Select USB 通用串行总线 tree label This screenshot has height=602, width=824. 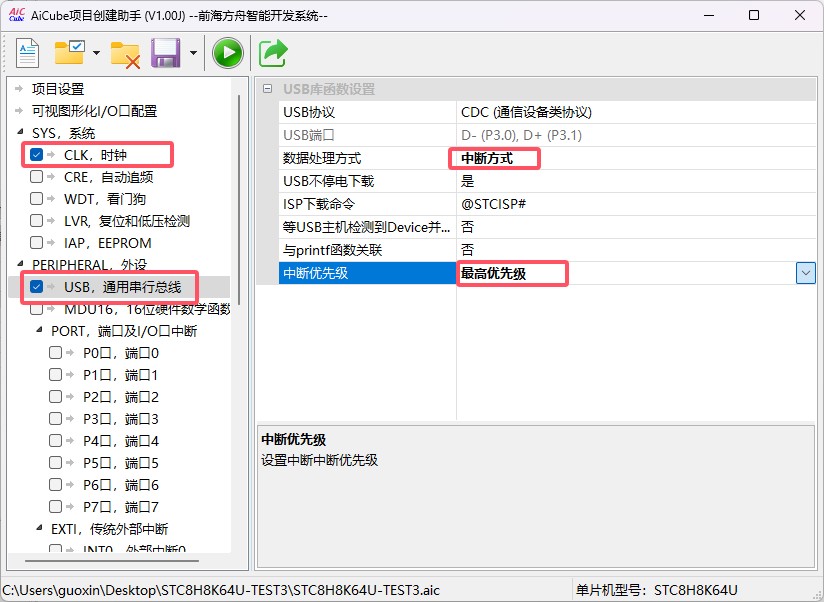[122, 287]
